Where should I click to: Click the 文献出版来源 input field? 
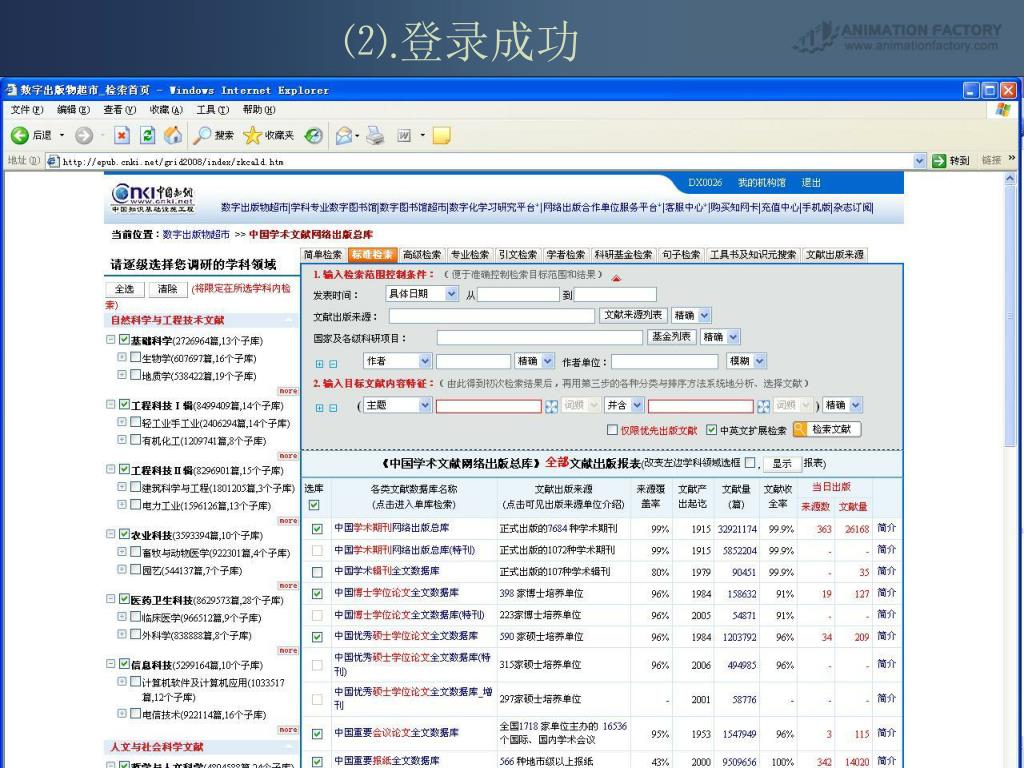491,316
